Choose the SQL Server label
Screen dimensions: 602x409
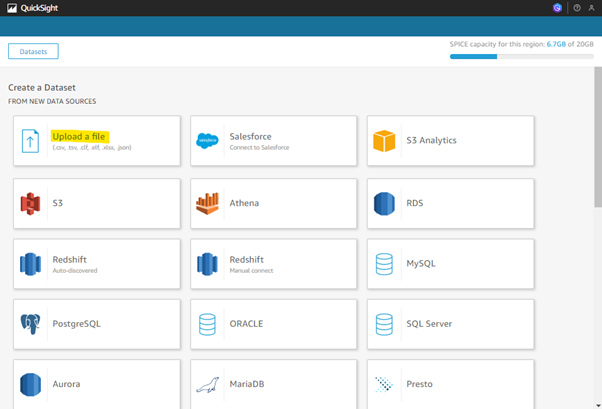[x=429, y=324]
